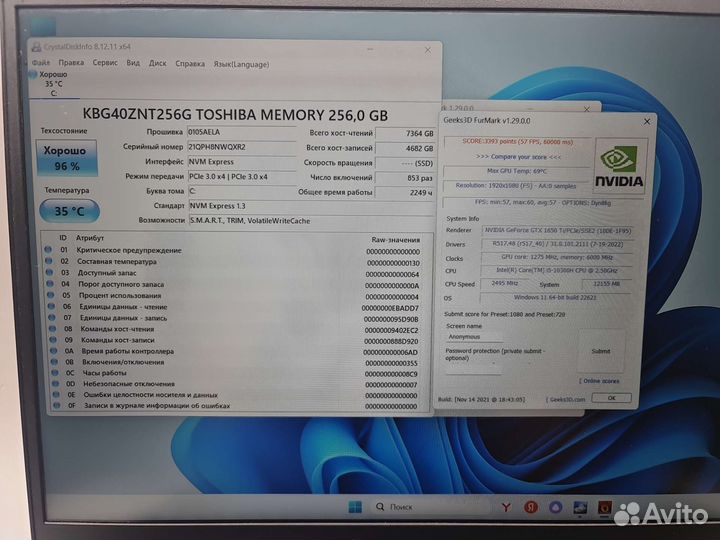Click the firmware field 0105AELA
The height and width of the screenshot is (540, 720).
pyautogui.click(x=241, y=132)
